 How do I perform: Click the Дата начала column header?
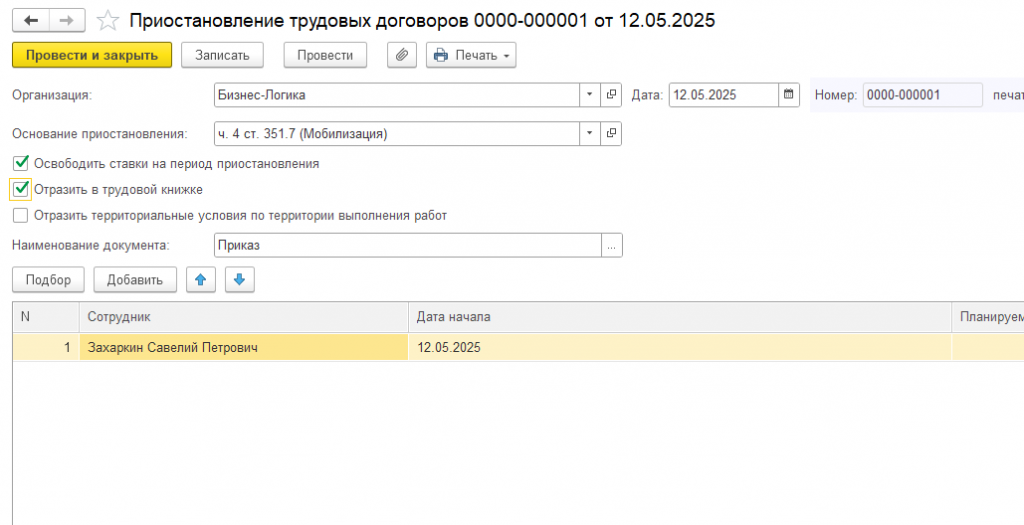click(680, 317)
